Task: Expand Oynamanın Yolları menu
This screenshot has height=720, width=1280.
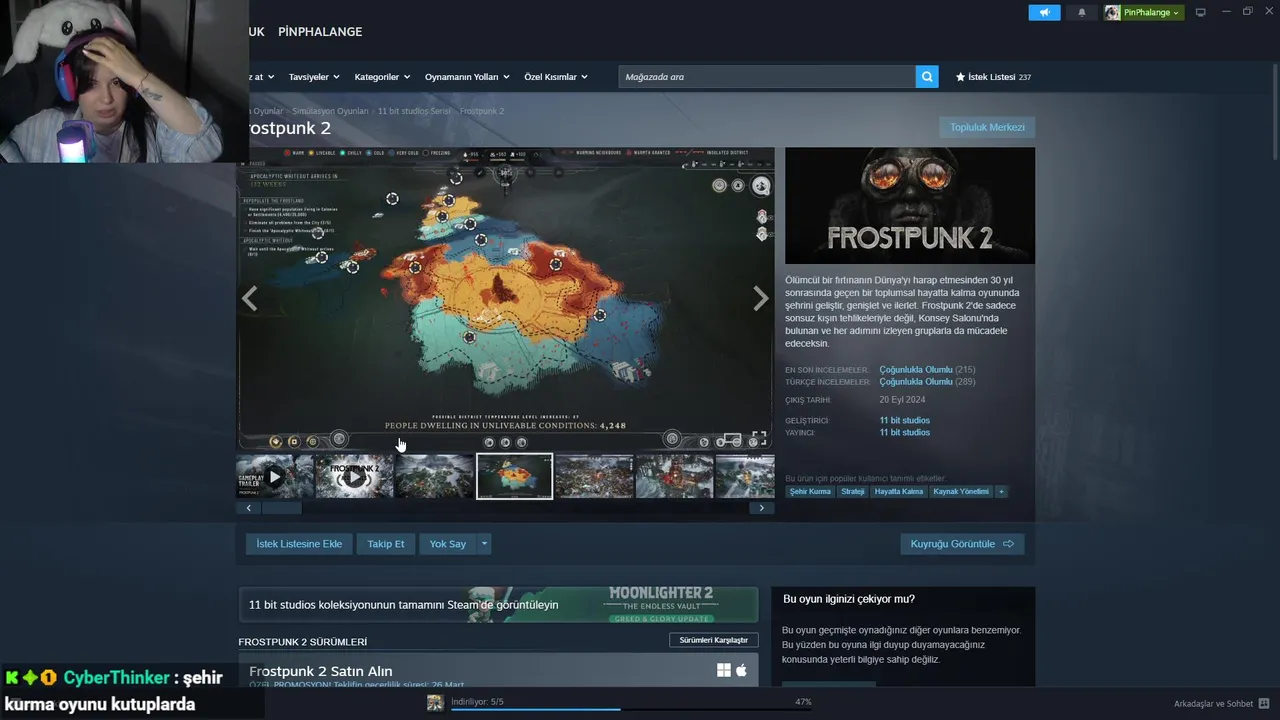Action: point(467,76)
